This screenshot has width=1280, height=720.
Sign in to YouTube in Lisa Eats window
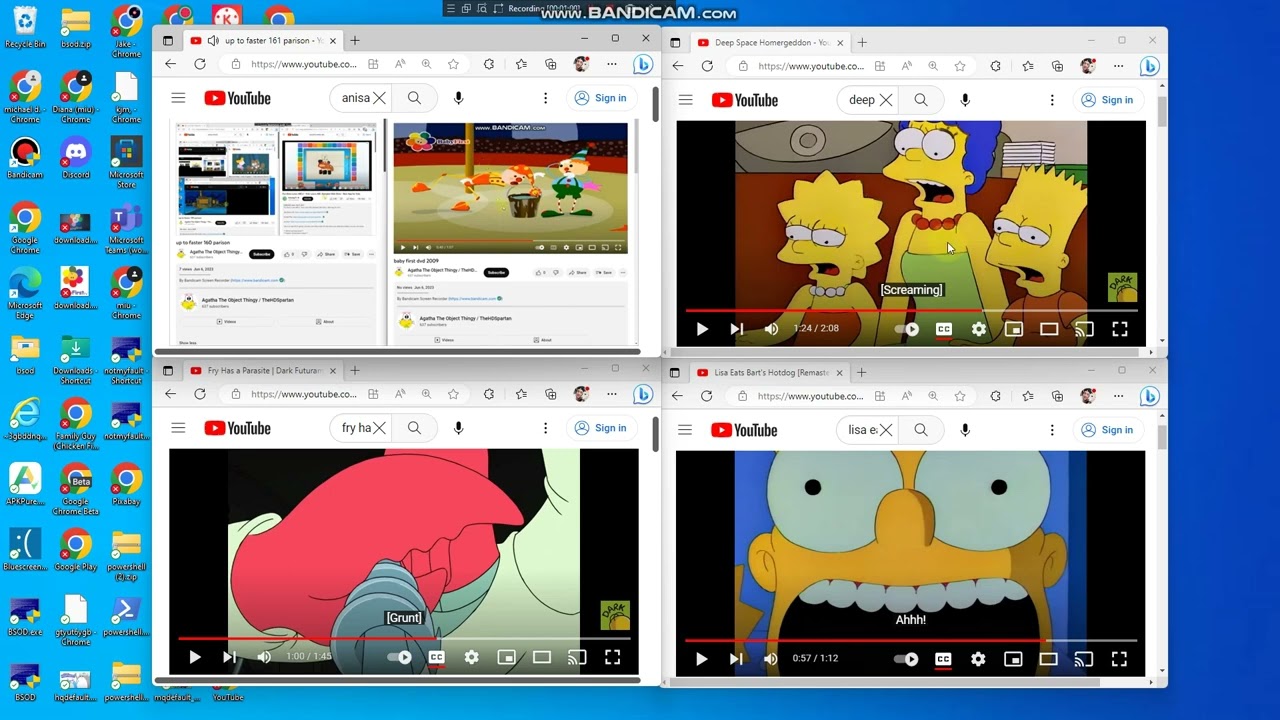1107,430
